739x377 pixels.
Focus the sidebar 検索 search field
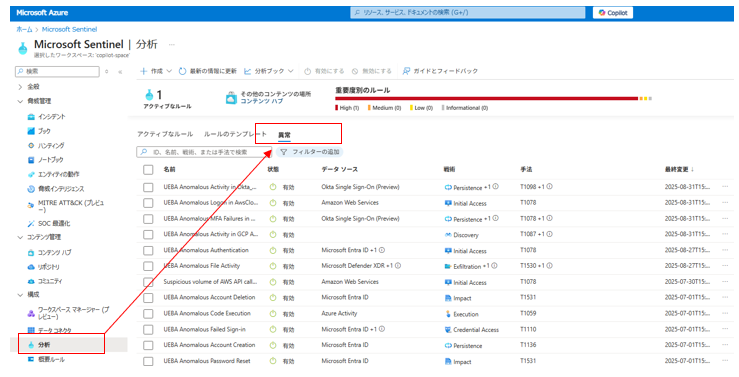pos(57,72)
